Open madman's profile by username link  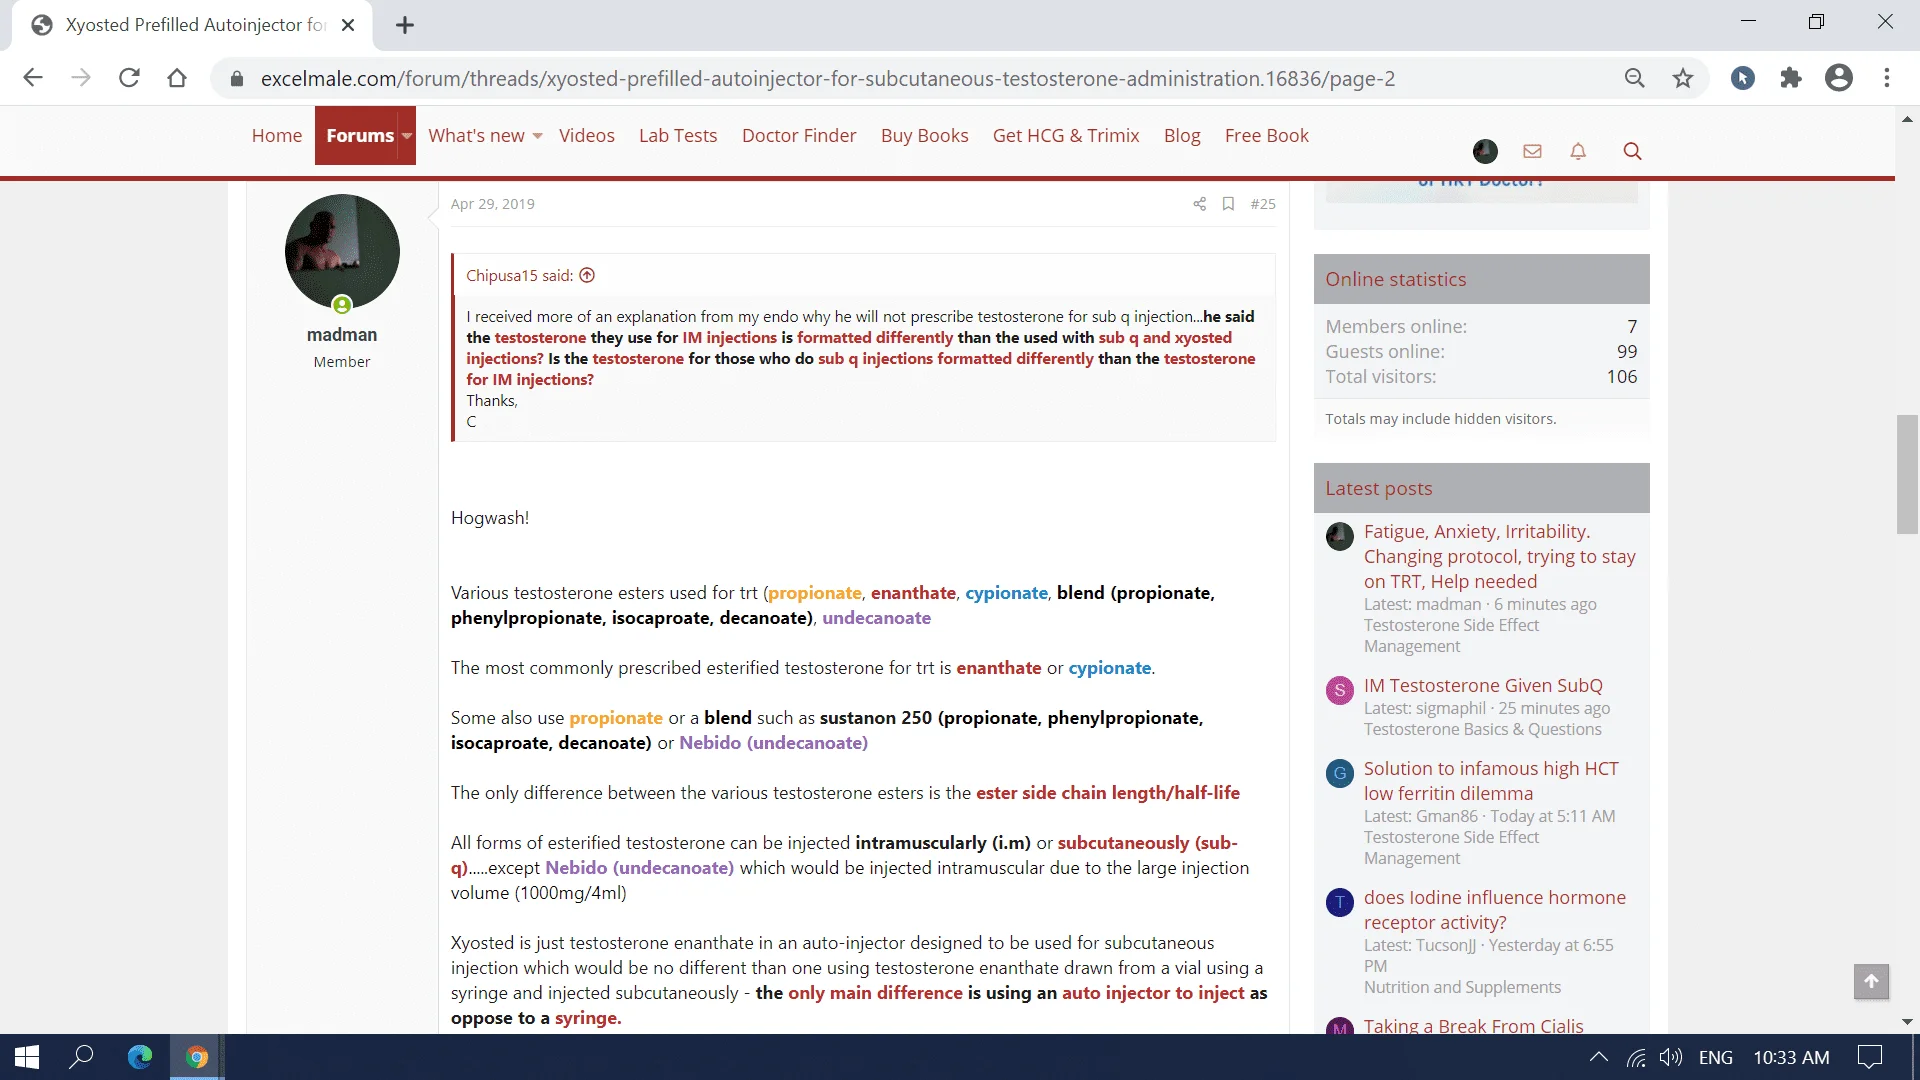(341, 335)
